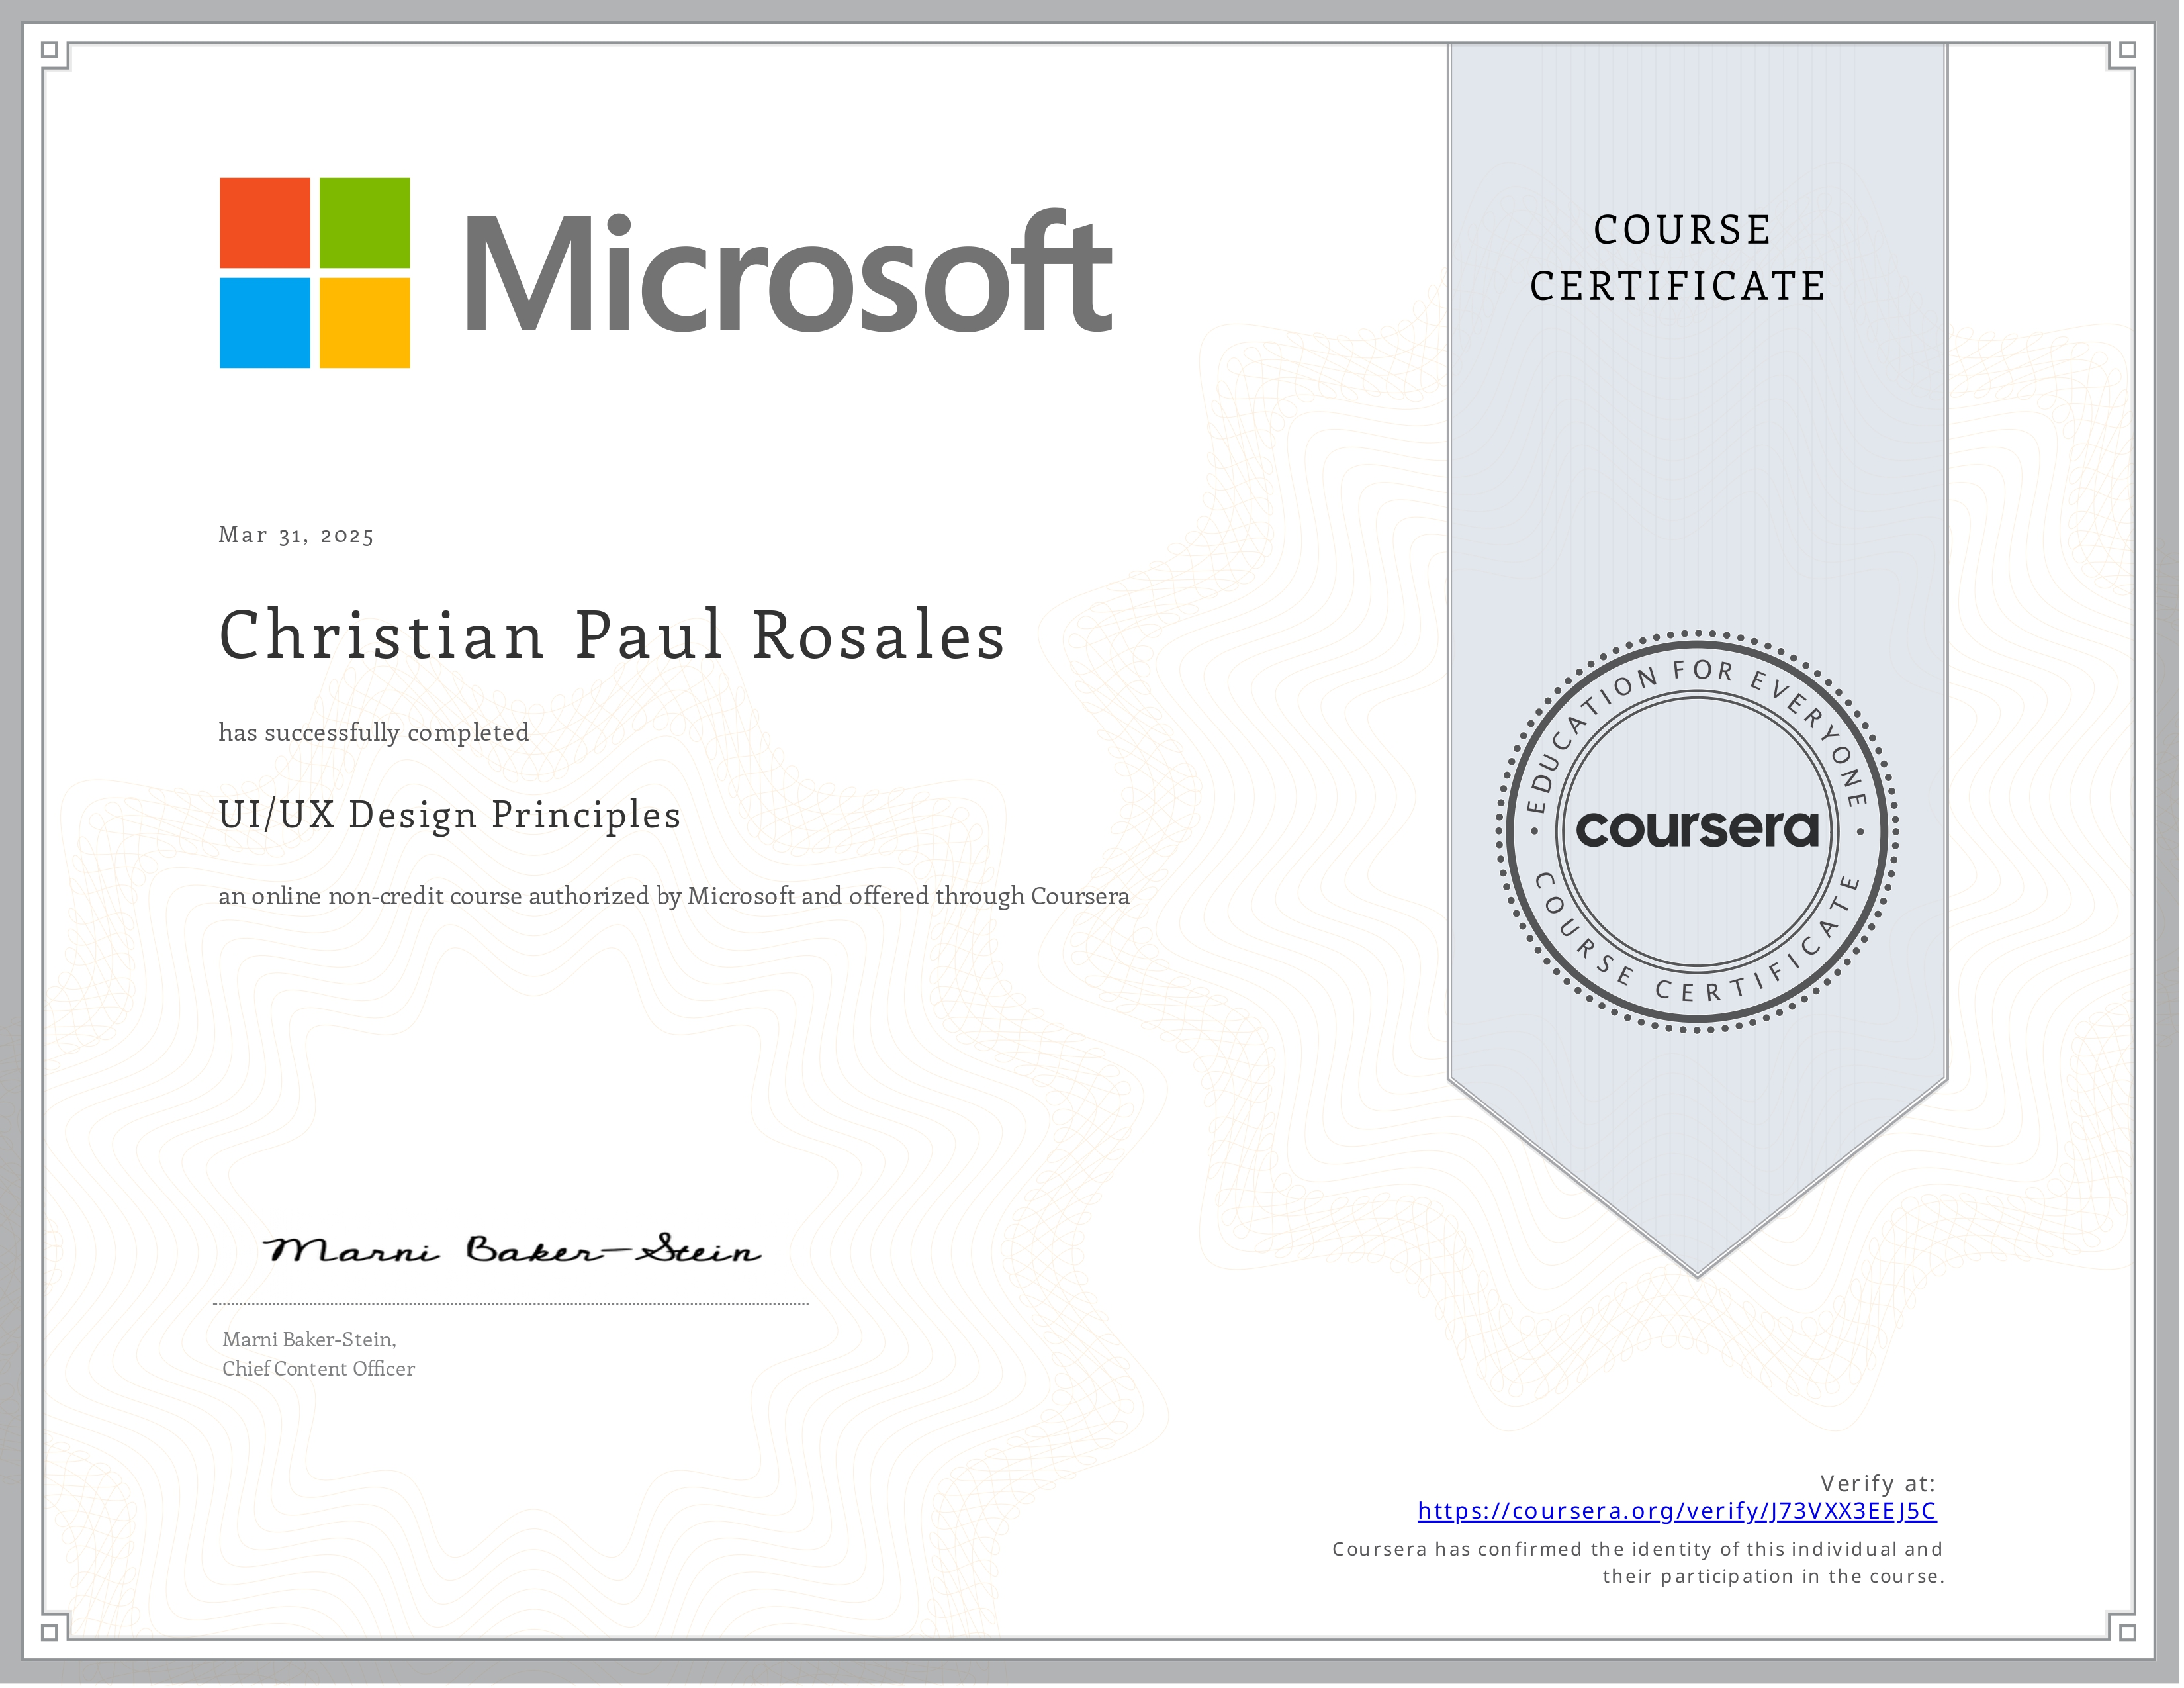2184x1688 pixels.
Task: Select the red square in the Microsoft logo
Action: pos(264,223)
